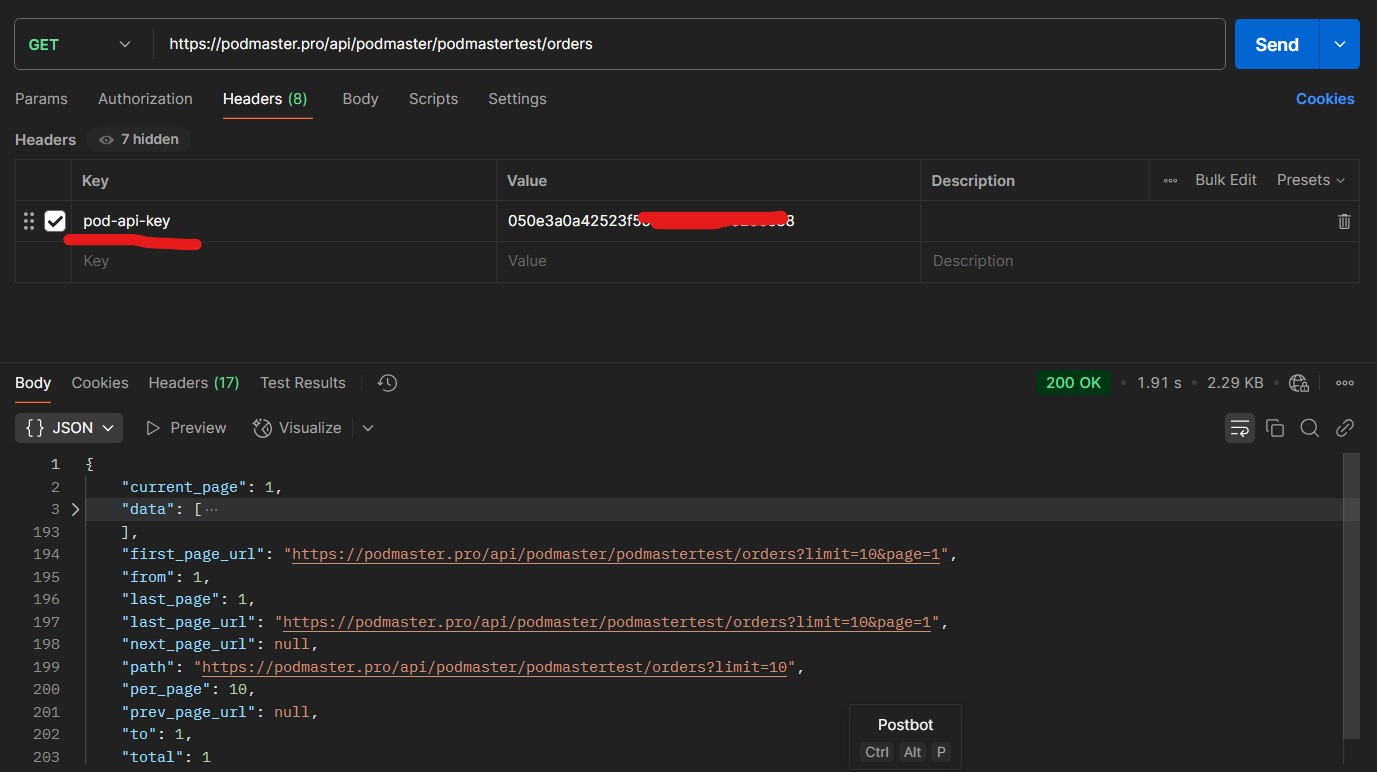The height and width of the screenshot is (772, 1377).
Task: Click the "current_page" line
Action: coord(202,487)
